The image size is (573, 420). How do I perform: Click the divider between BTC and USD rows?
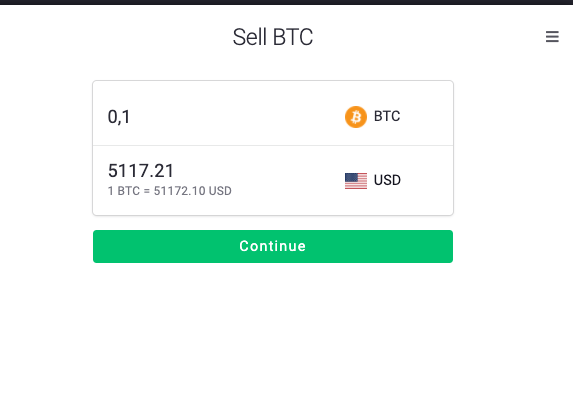(x=273, y=145)
